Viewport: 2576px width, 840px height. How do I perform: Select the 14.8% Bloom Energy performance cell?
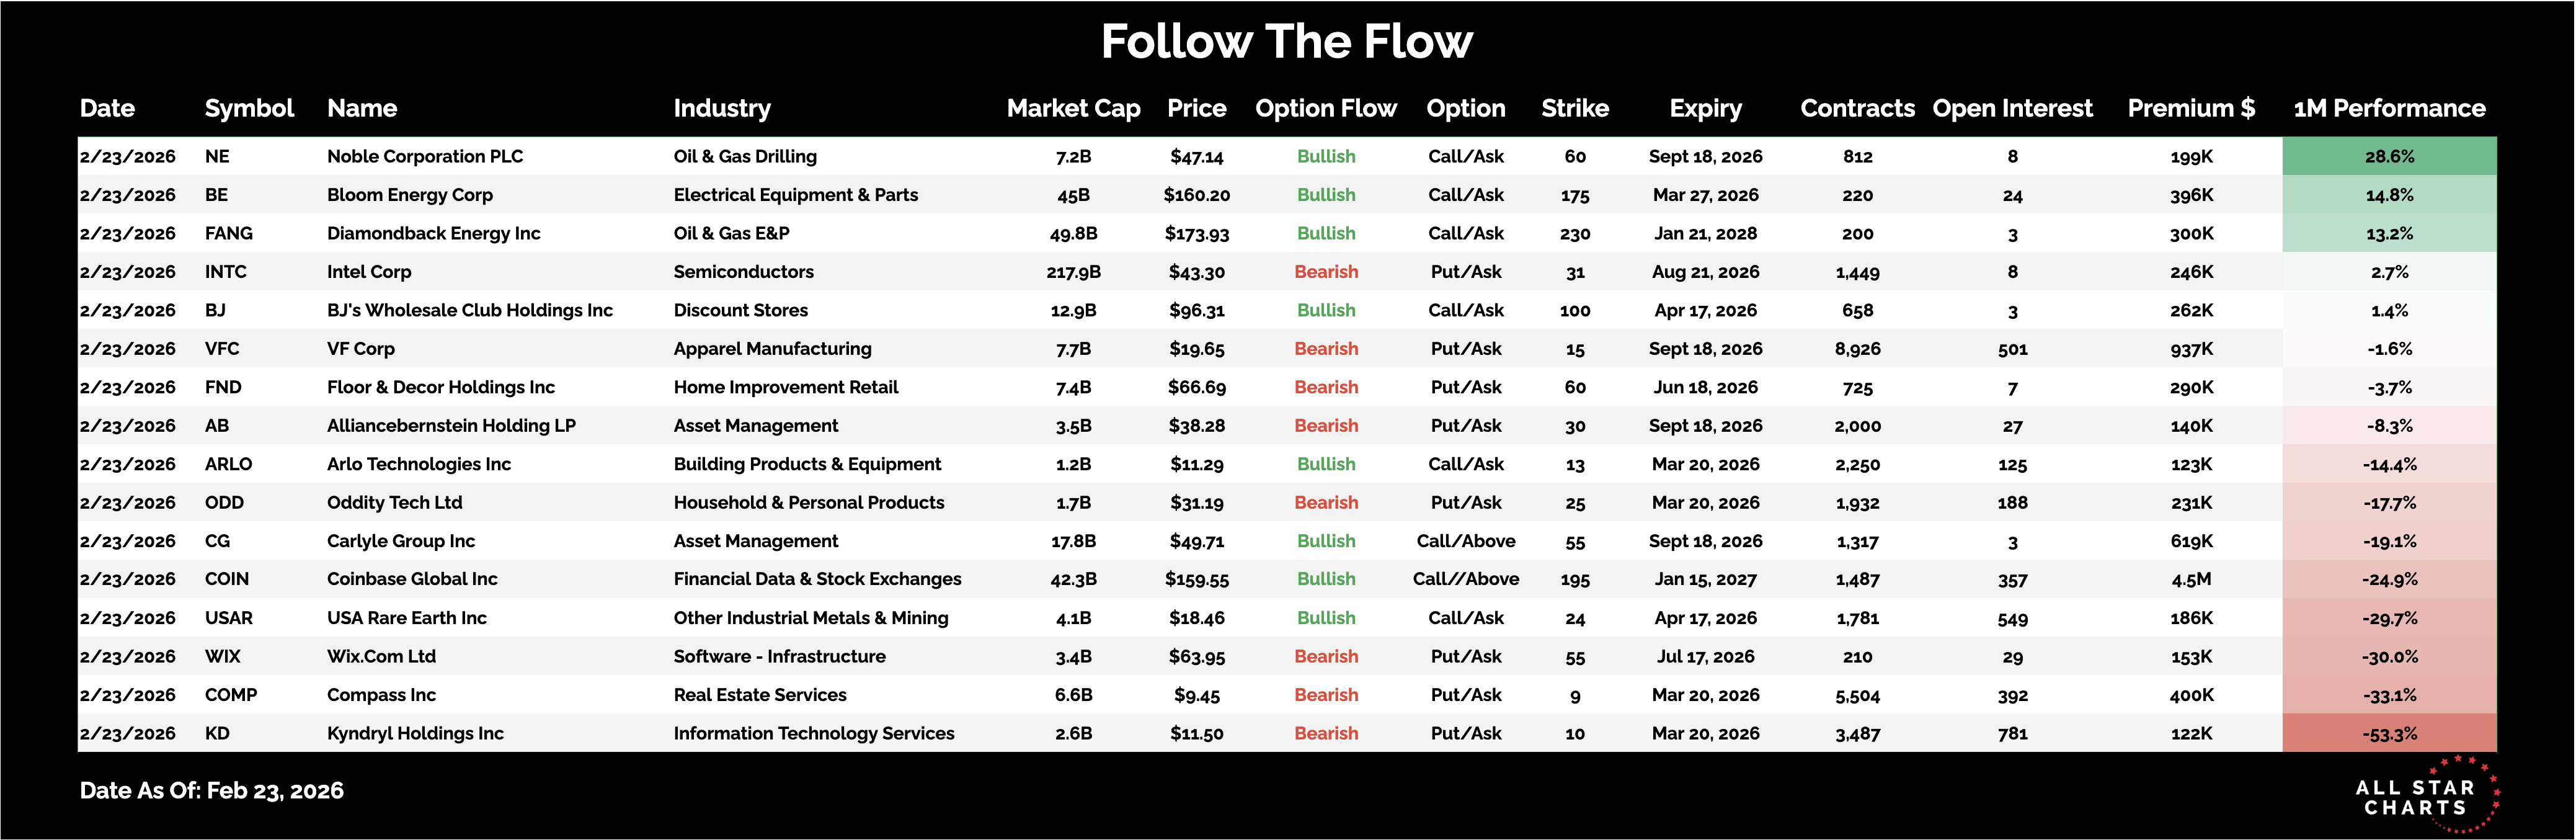tap(2389, 195)
